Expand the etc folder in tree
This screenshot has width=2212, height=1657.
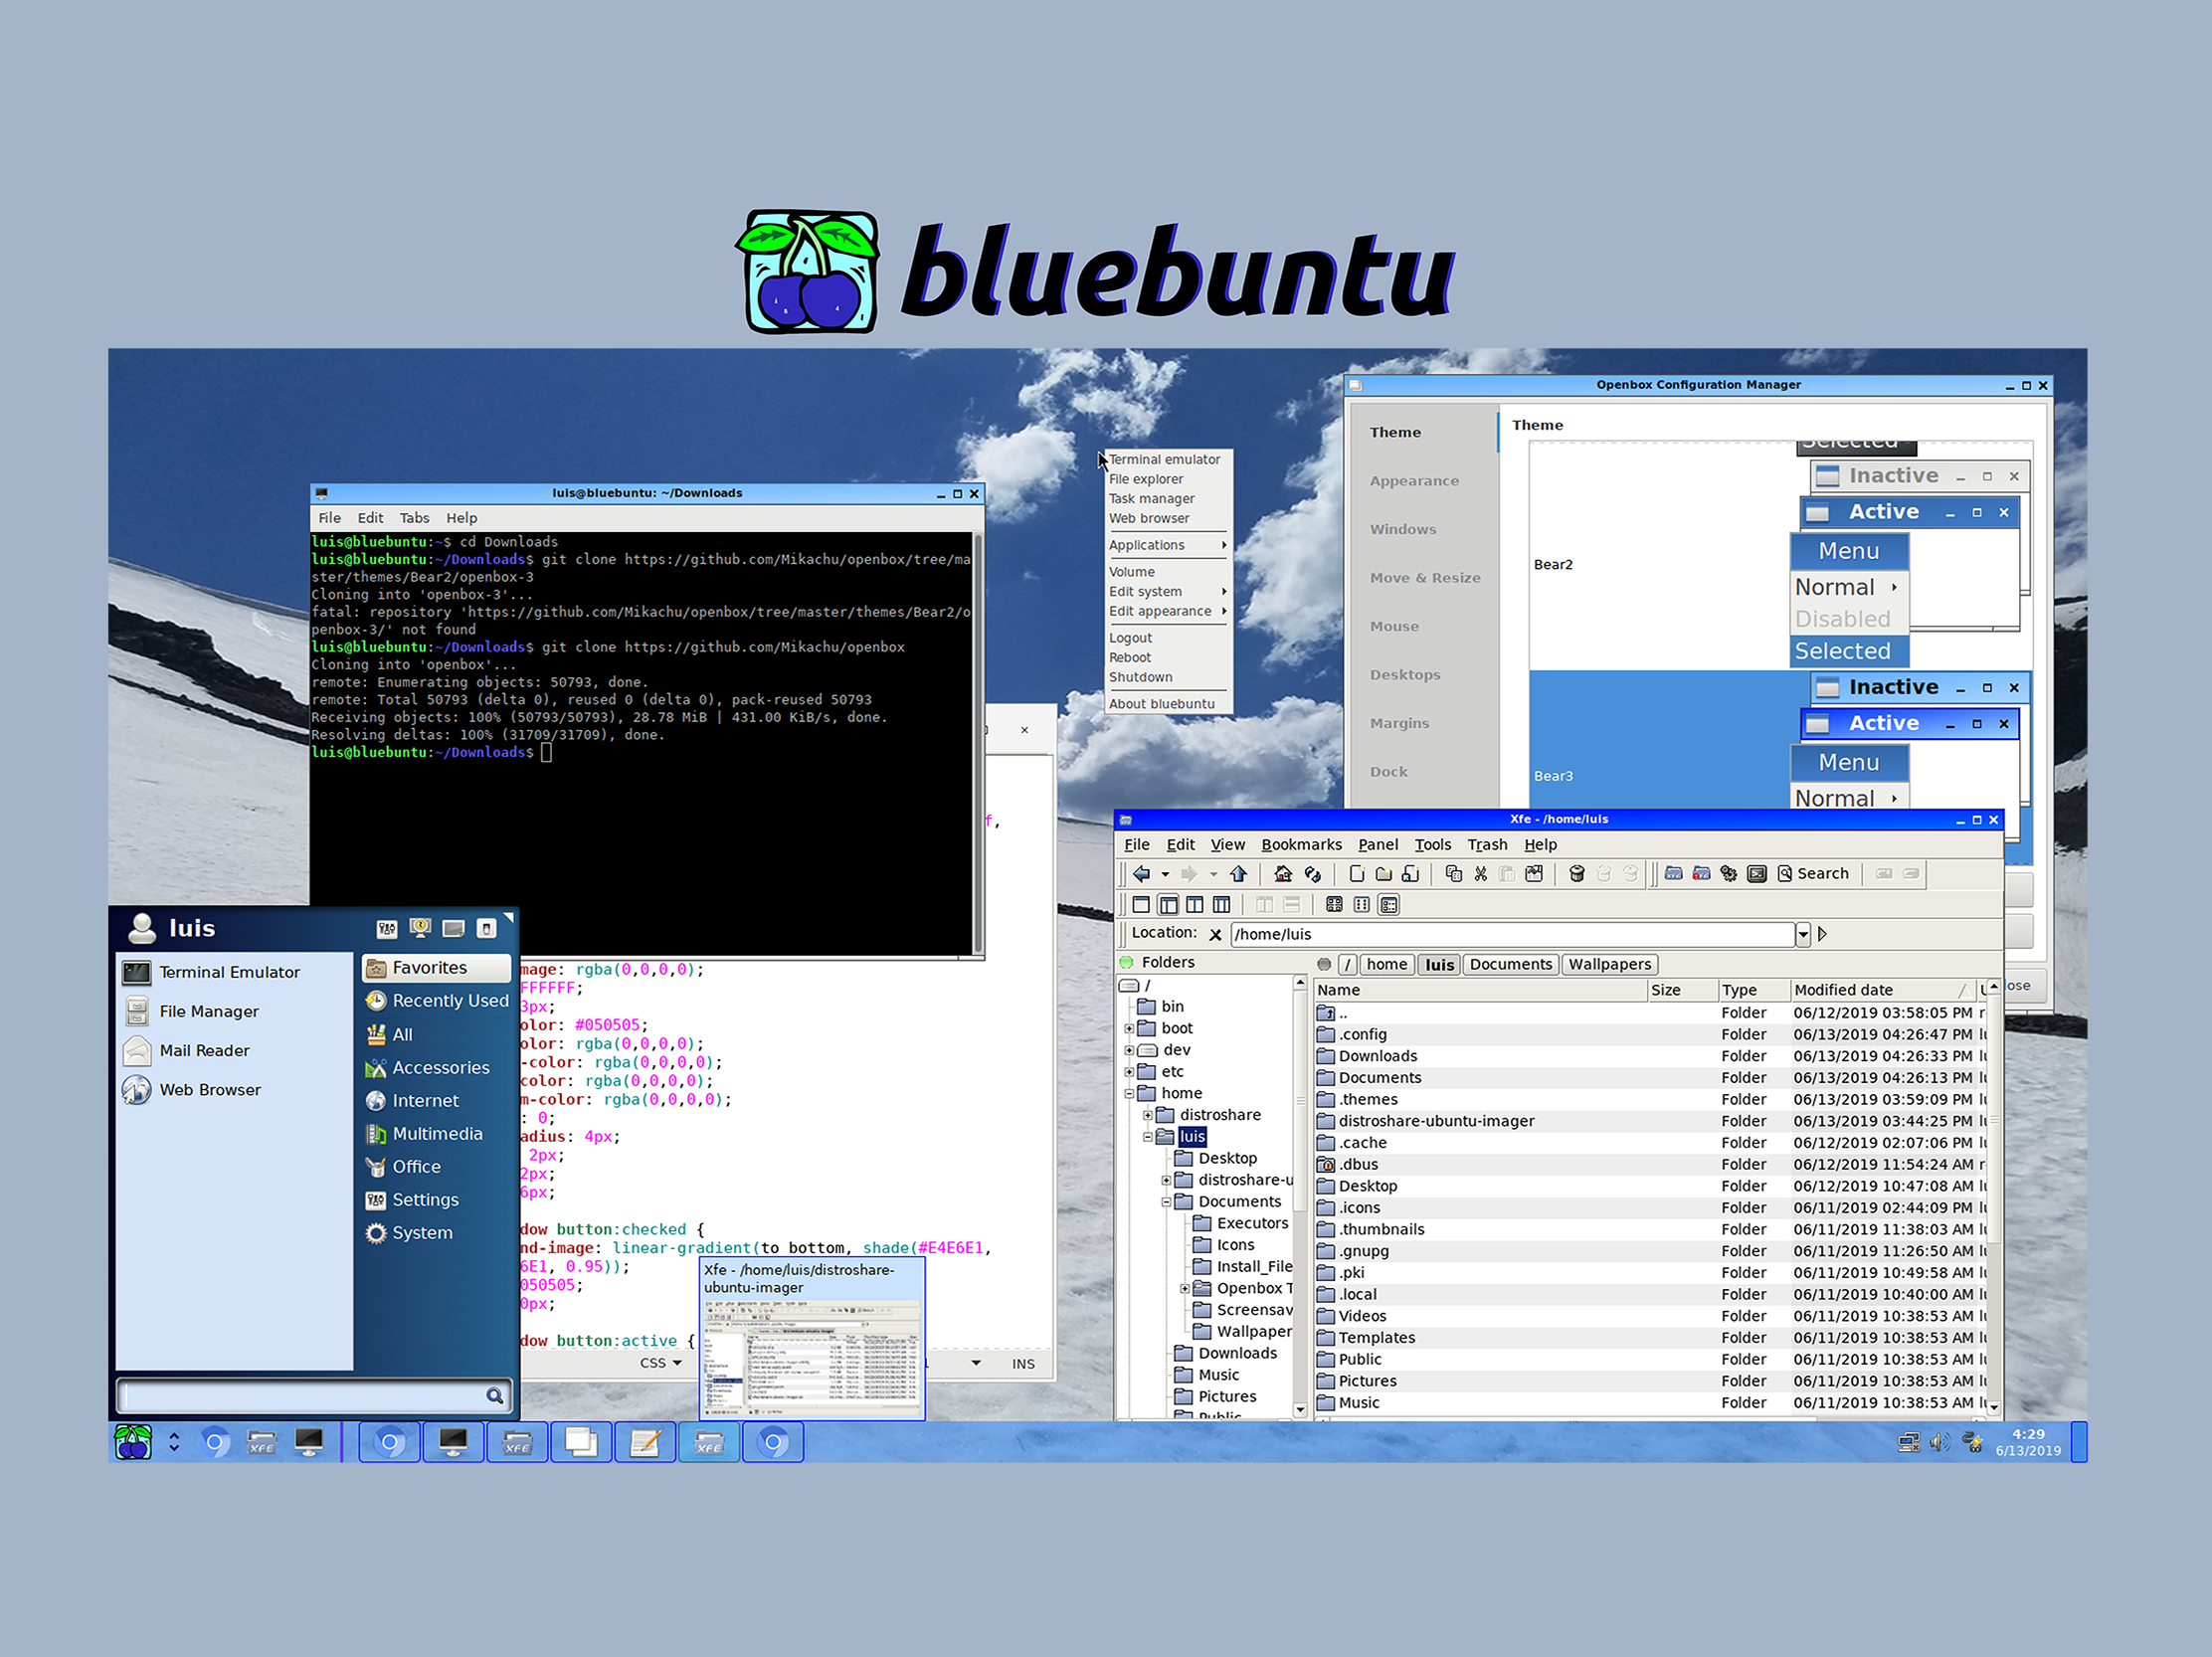(1129, 1071)
